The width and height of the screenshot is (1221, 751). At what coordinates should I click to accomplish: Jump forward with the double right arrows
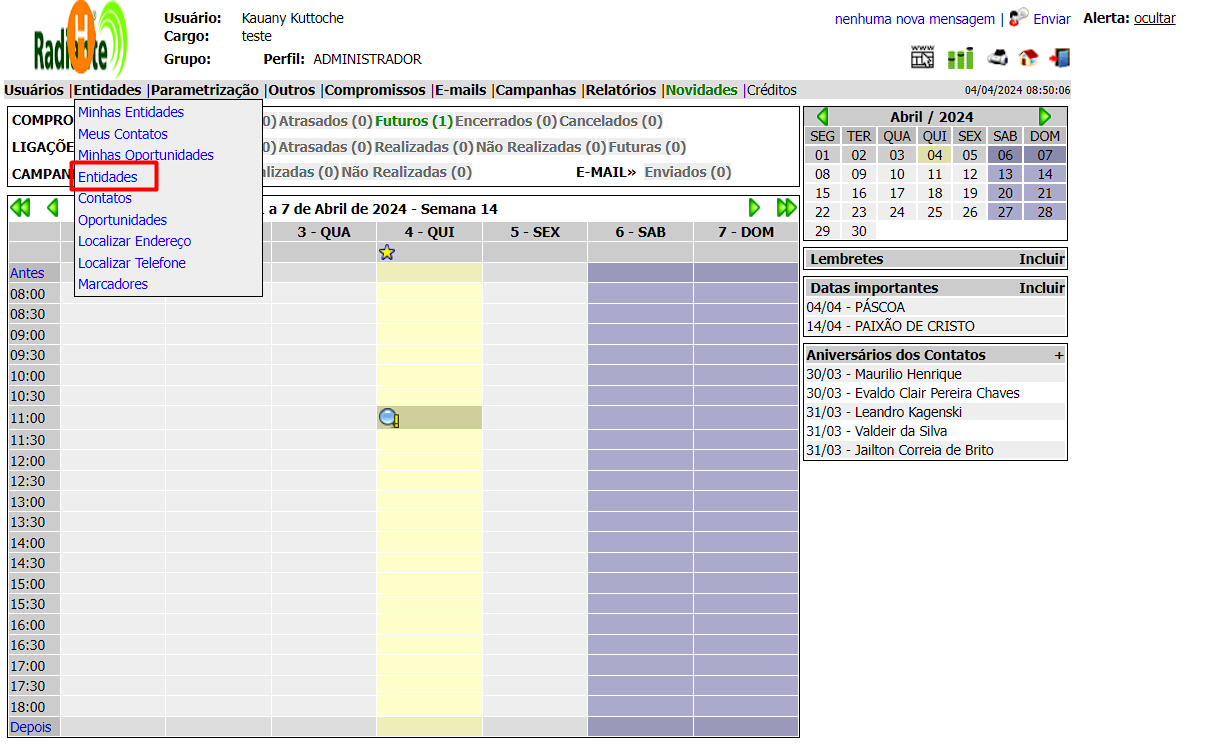tap(786, 208)
